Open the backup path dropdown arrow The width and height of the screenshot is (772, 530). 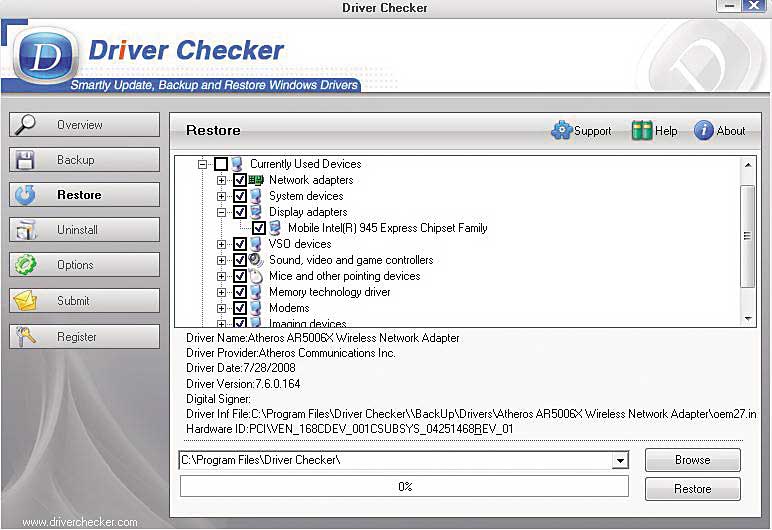pyautogui.click(x=620, y=461)
